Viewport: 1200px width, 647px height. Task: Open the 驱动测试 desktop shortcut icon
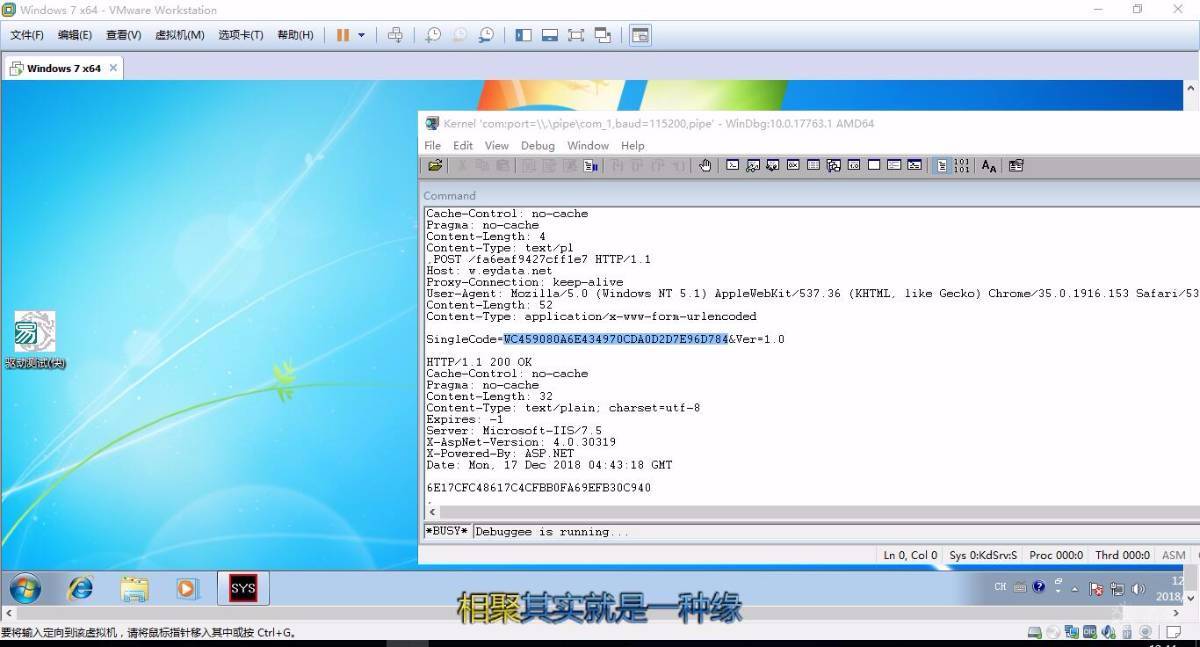coord(35,340)
